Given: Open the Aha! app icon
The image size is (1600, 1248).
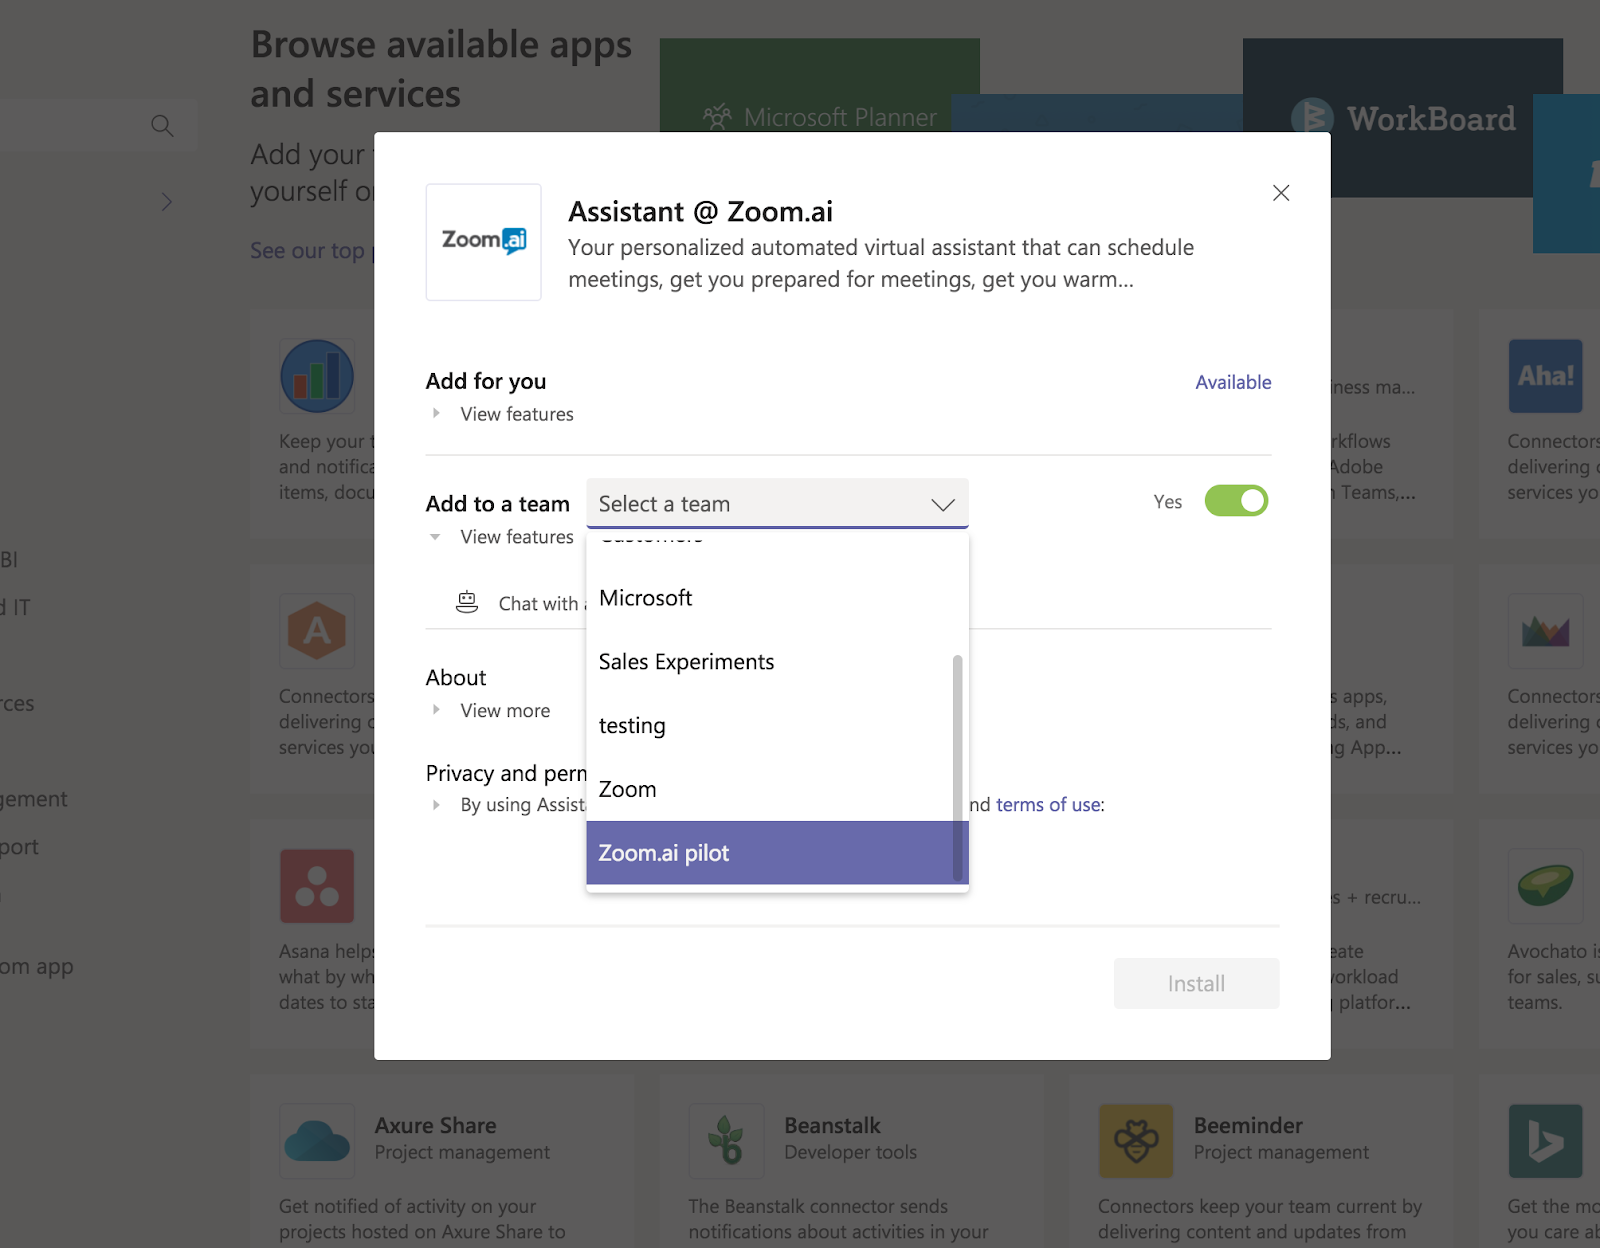Looking at the screenshot, I should pos(1546,376).
